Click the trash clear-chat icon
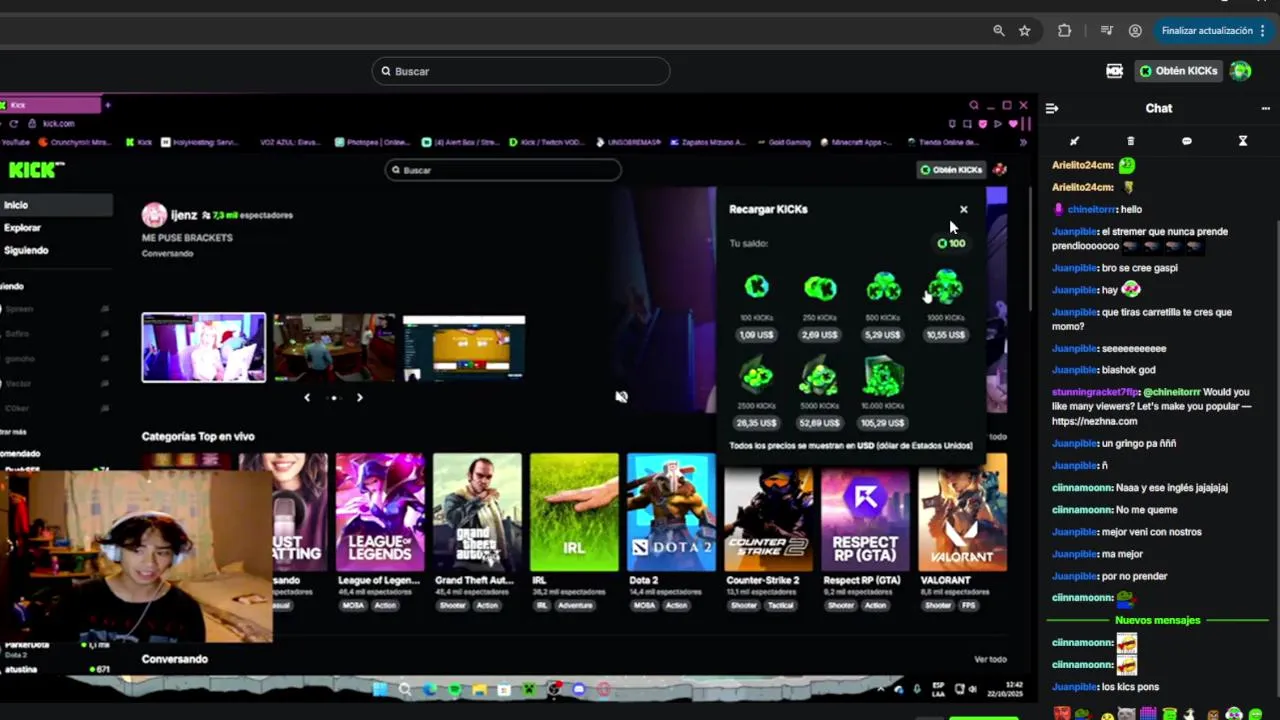Image resolution: width=1280 pixels, height=720 pixels. pyautogui.click(x=1130, y=141)
